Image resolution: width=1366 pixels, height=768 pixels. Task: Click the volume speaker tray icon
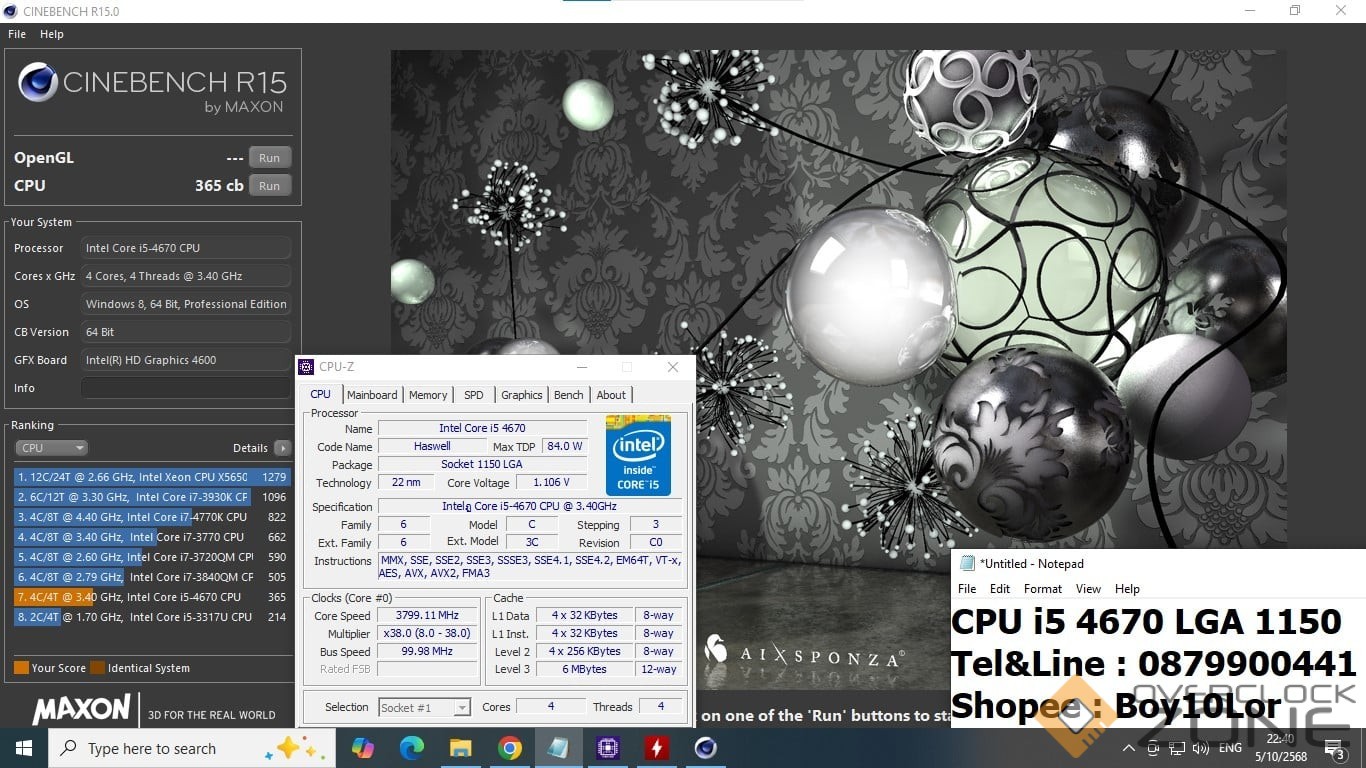1201,748
